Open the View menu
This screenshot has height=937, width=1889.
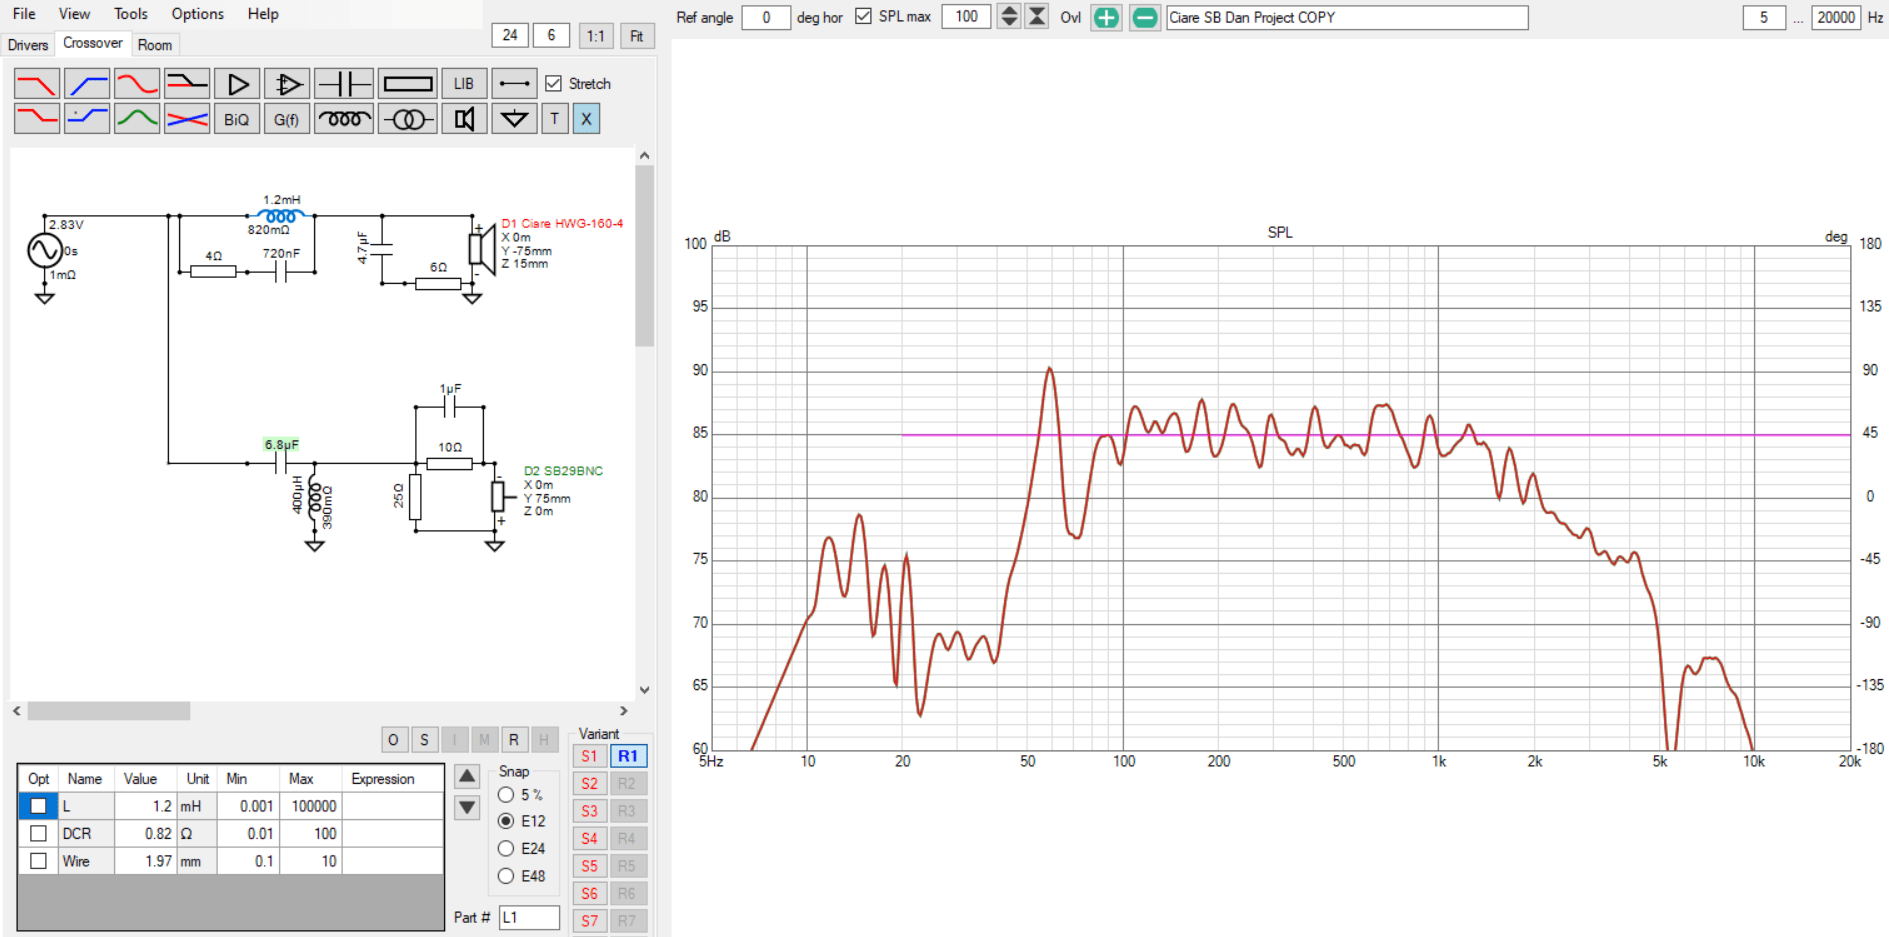pos(74,14)
